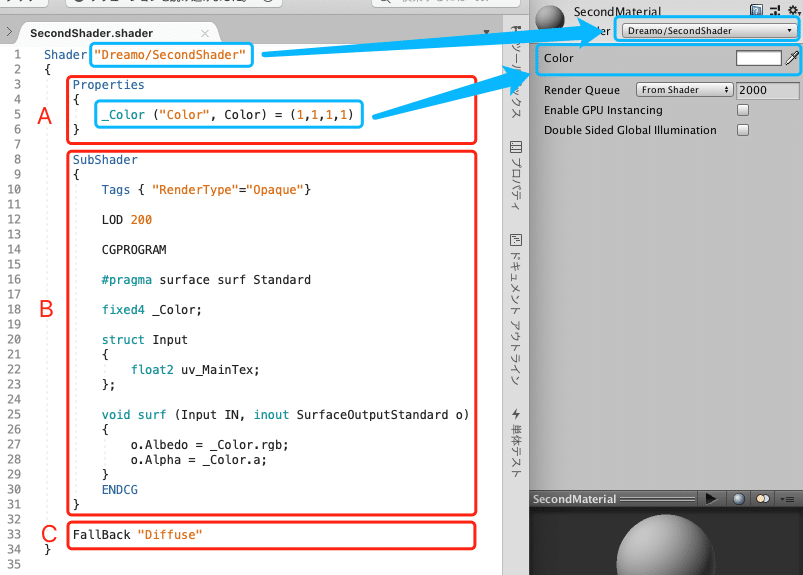
Task: Click the ENDCG line
Action: point(119,489)
